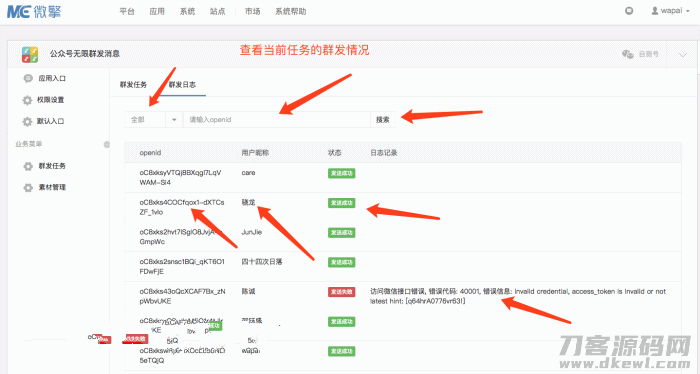The image size is (700, 374).
Task: Click the 素材管理 gear icon
Action: pyautogui.click(x=28, y=187)
